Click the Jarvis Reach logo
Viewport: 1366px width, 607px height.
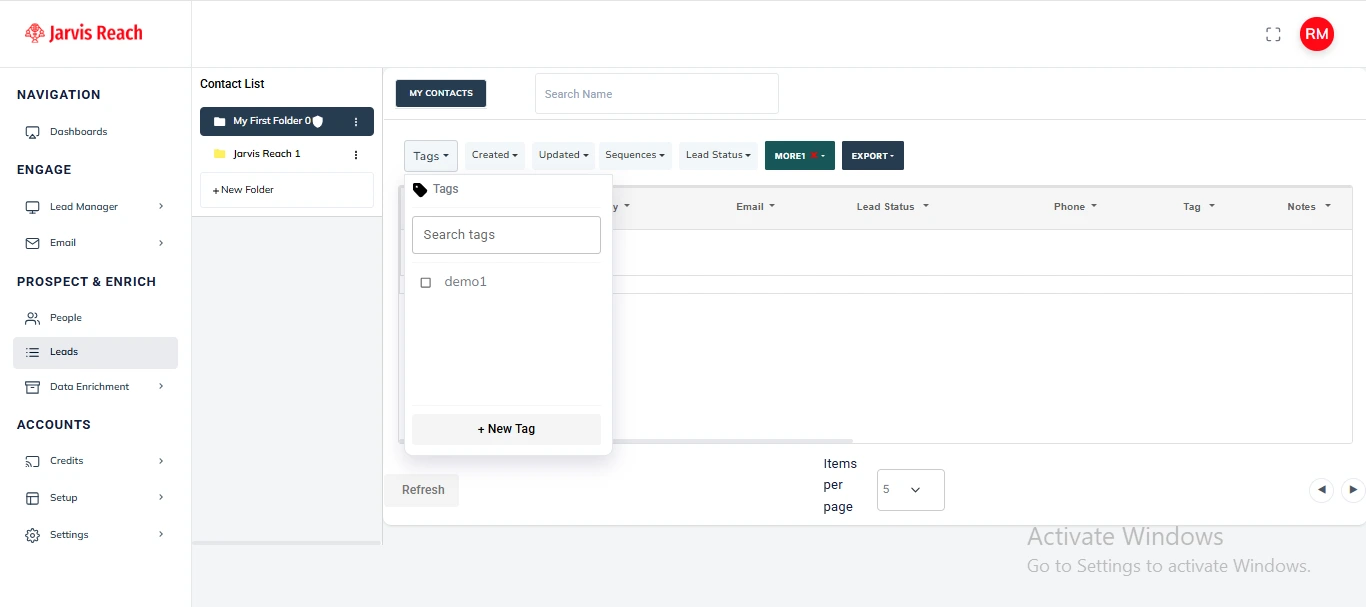click(84, 33)
